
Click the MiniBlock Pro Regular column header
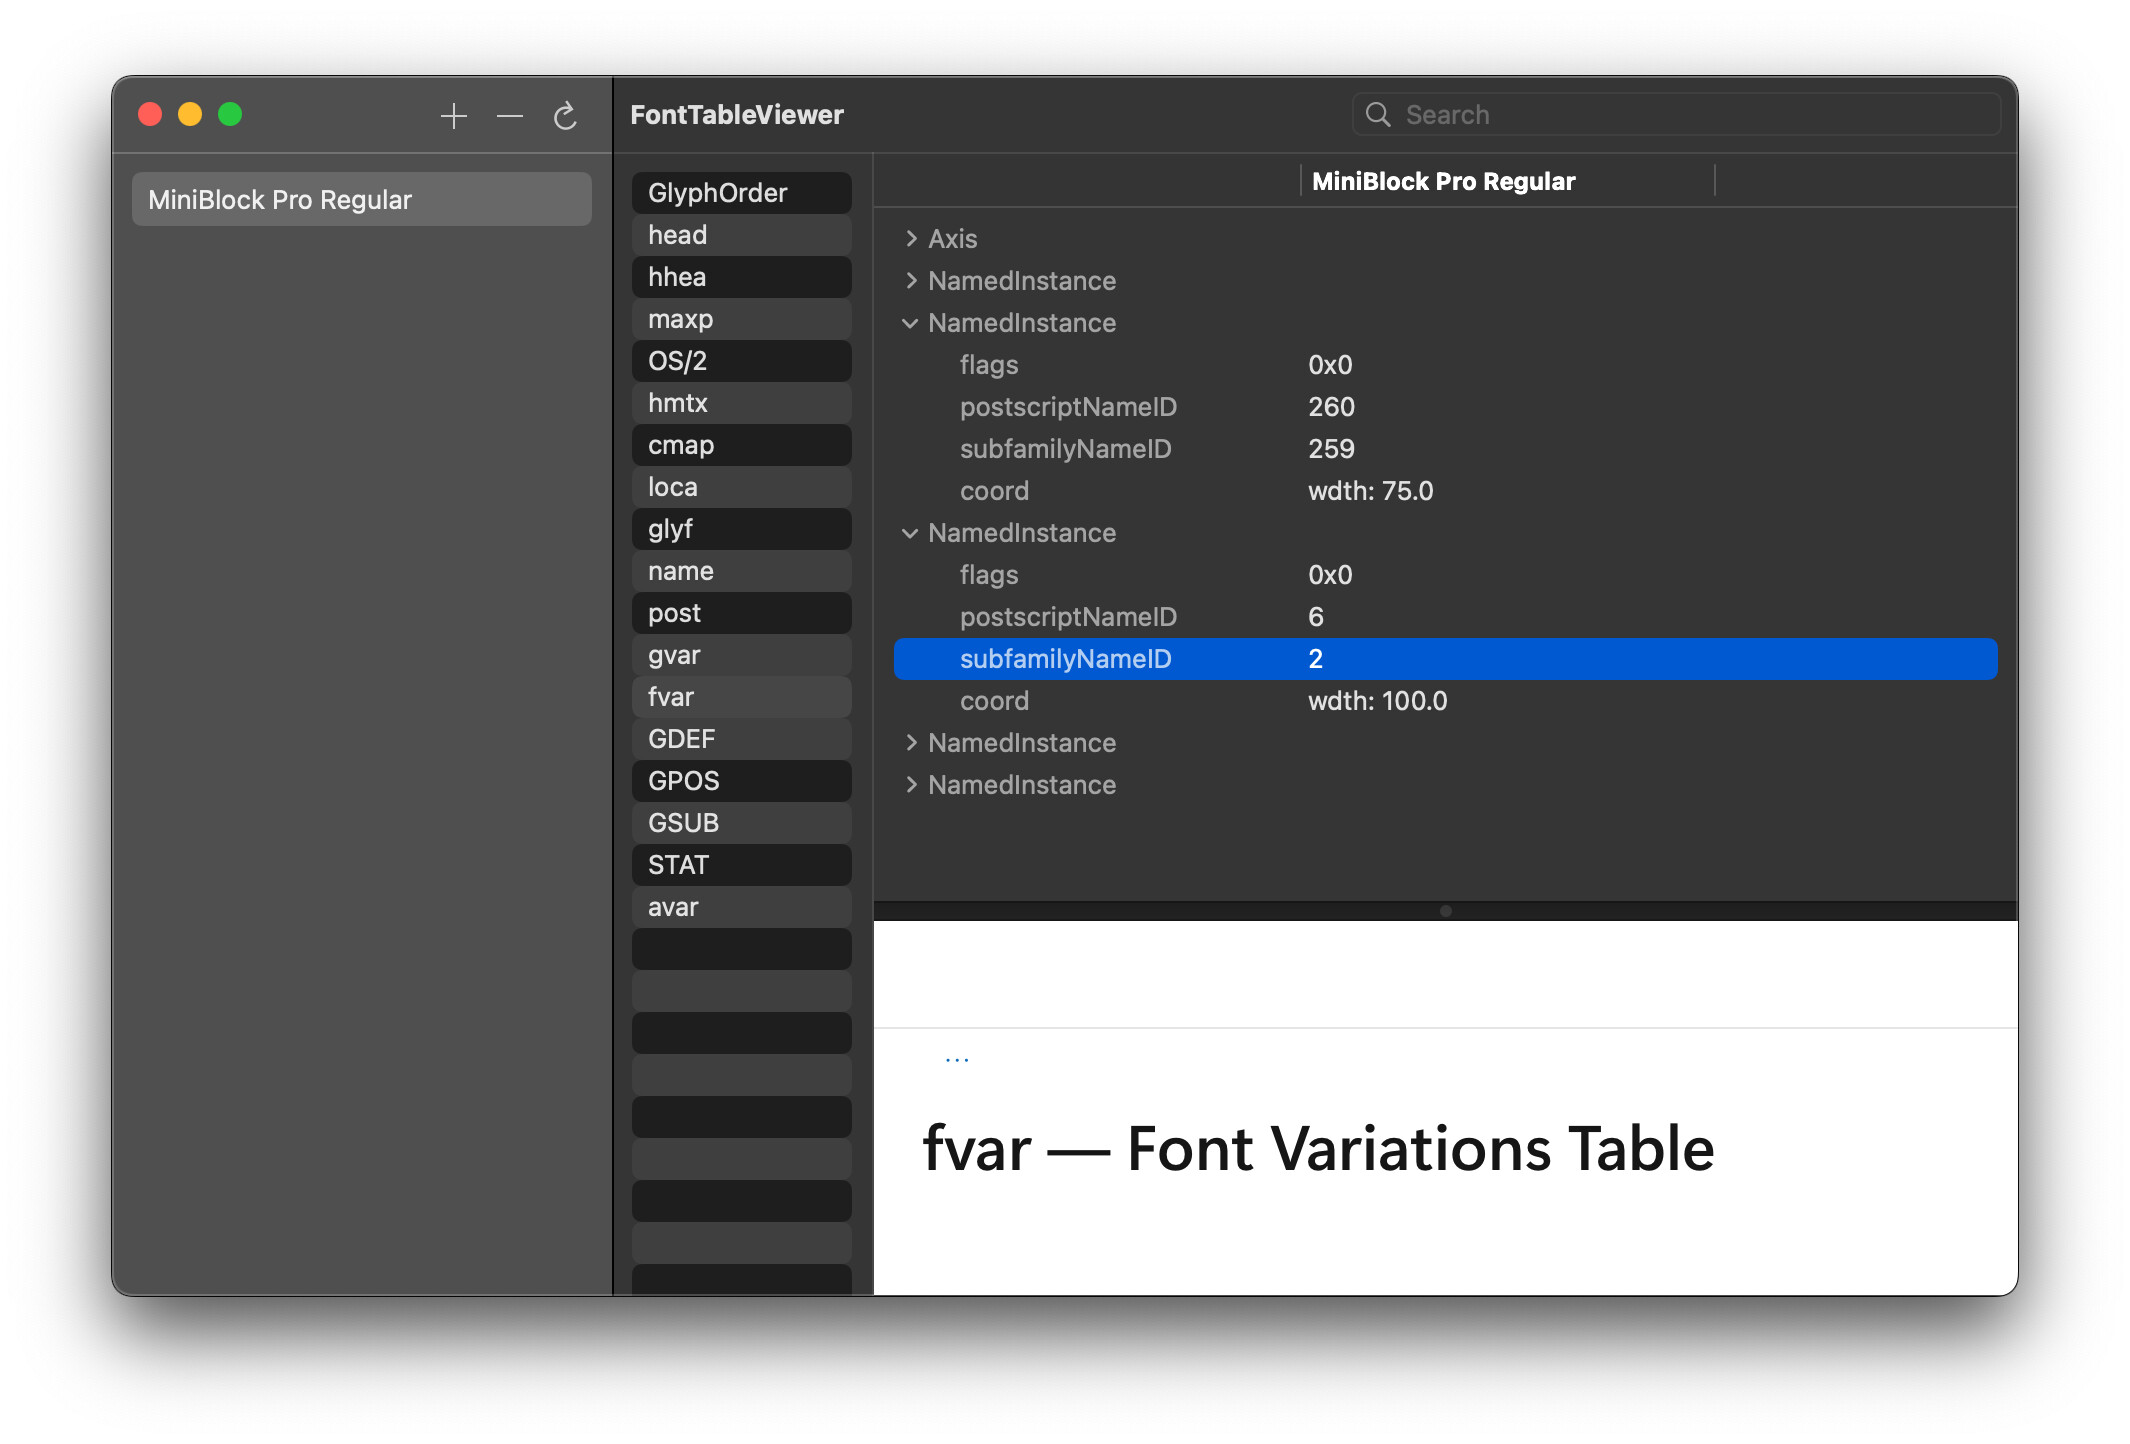(1442, 181)
